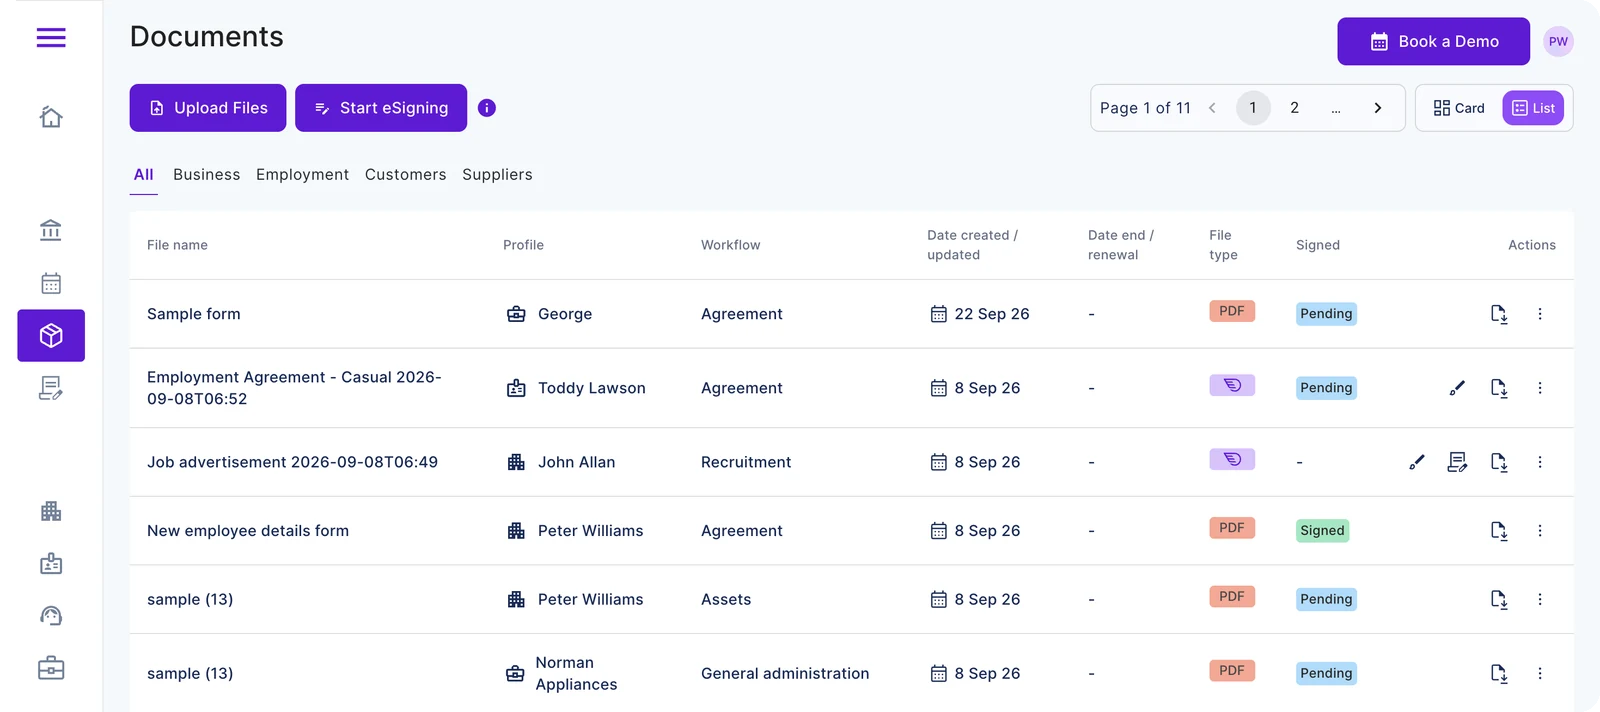This screenshot has height=712, width=1600.
Task: Go to page 2 of documents
Action: [1295, 108]
